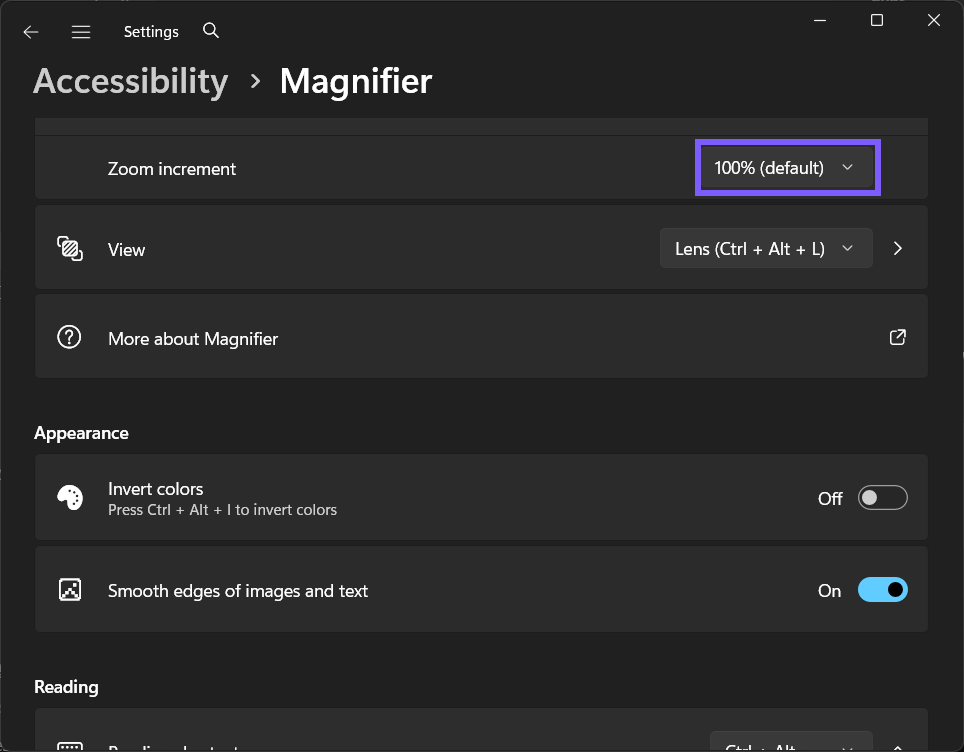
Task: Maximize the Settings window
Action: [877, 20]
